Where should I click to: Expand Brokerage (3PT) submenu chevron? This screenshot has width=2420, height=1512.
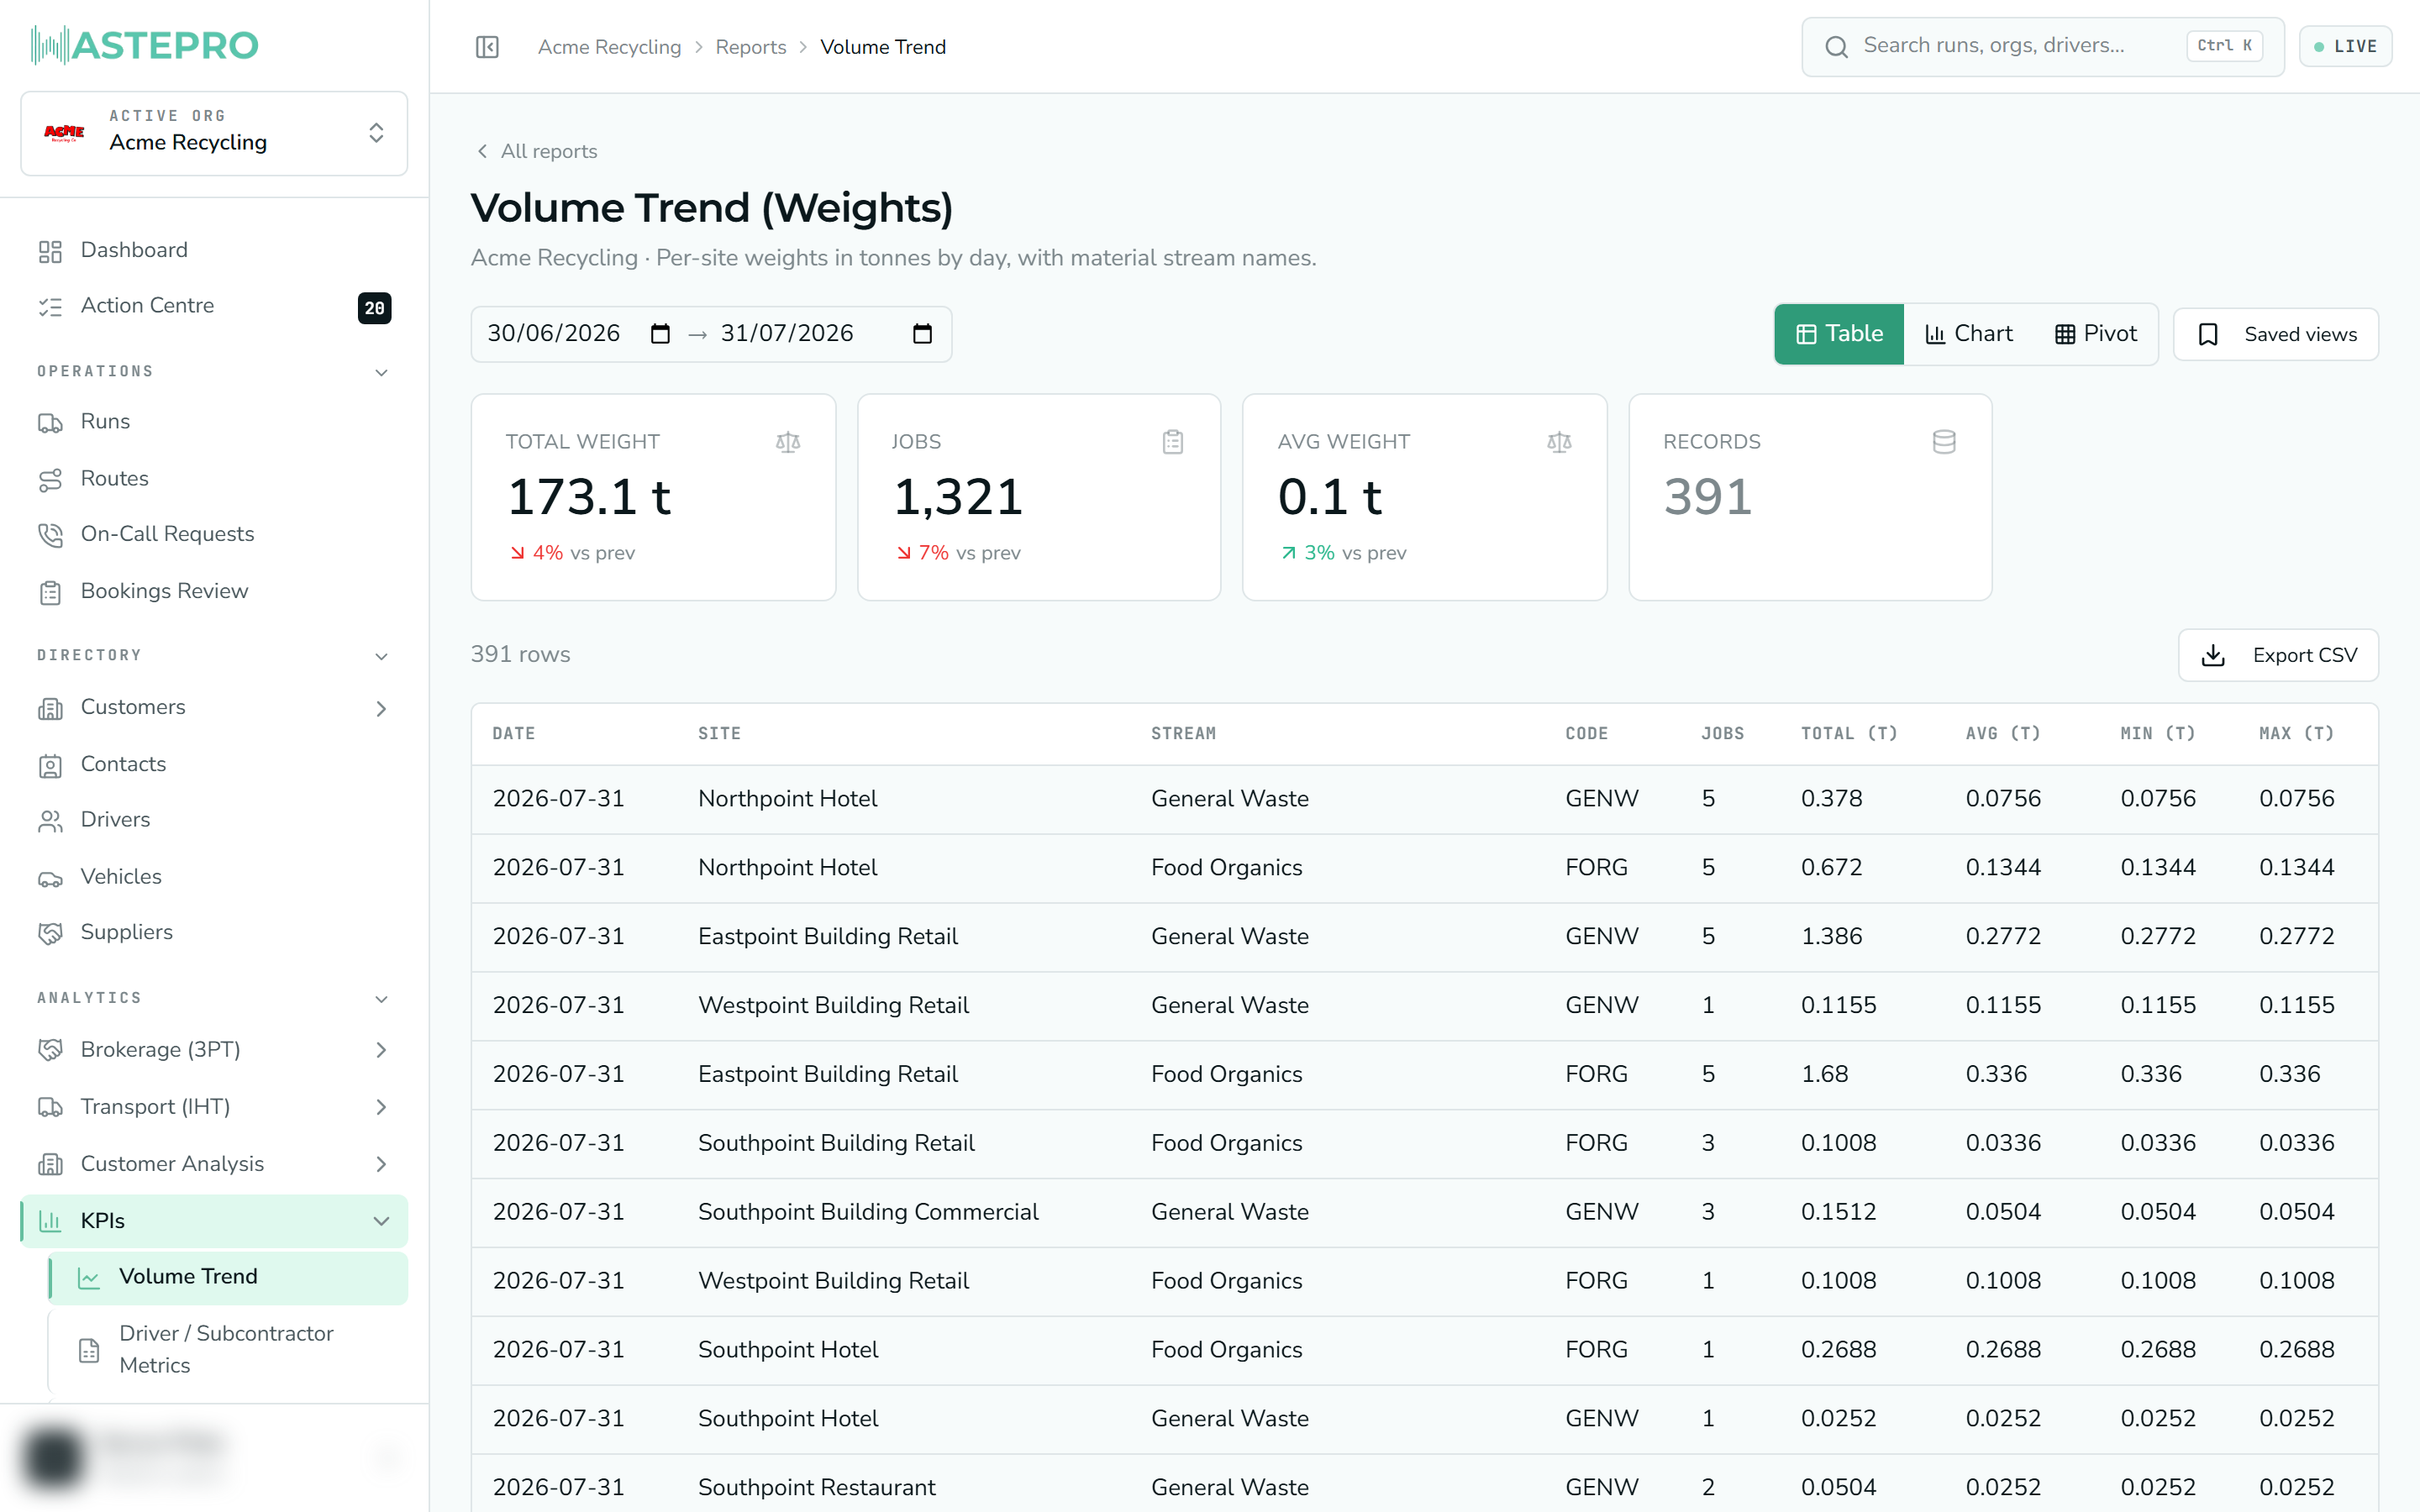(381, 1050)
